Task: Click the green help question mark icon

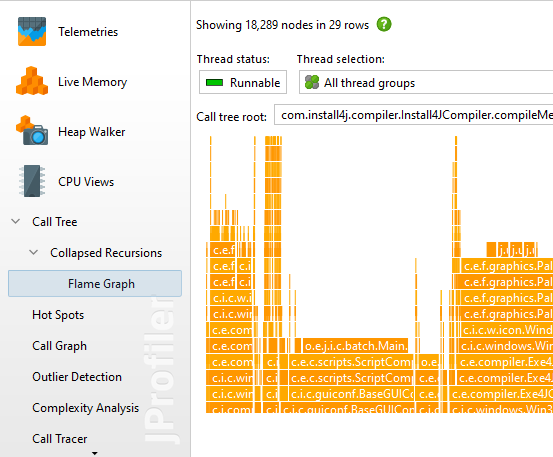Action: [384, 24]
